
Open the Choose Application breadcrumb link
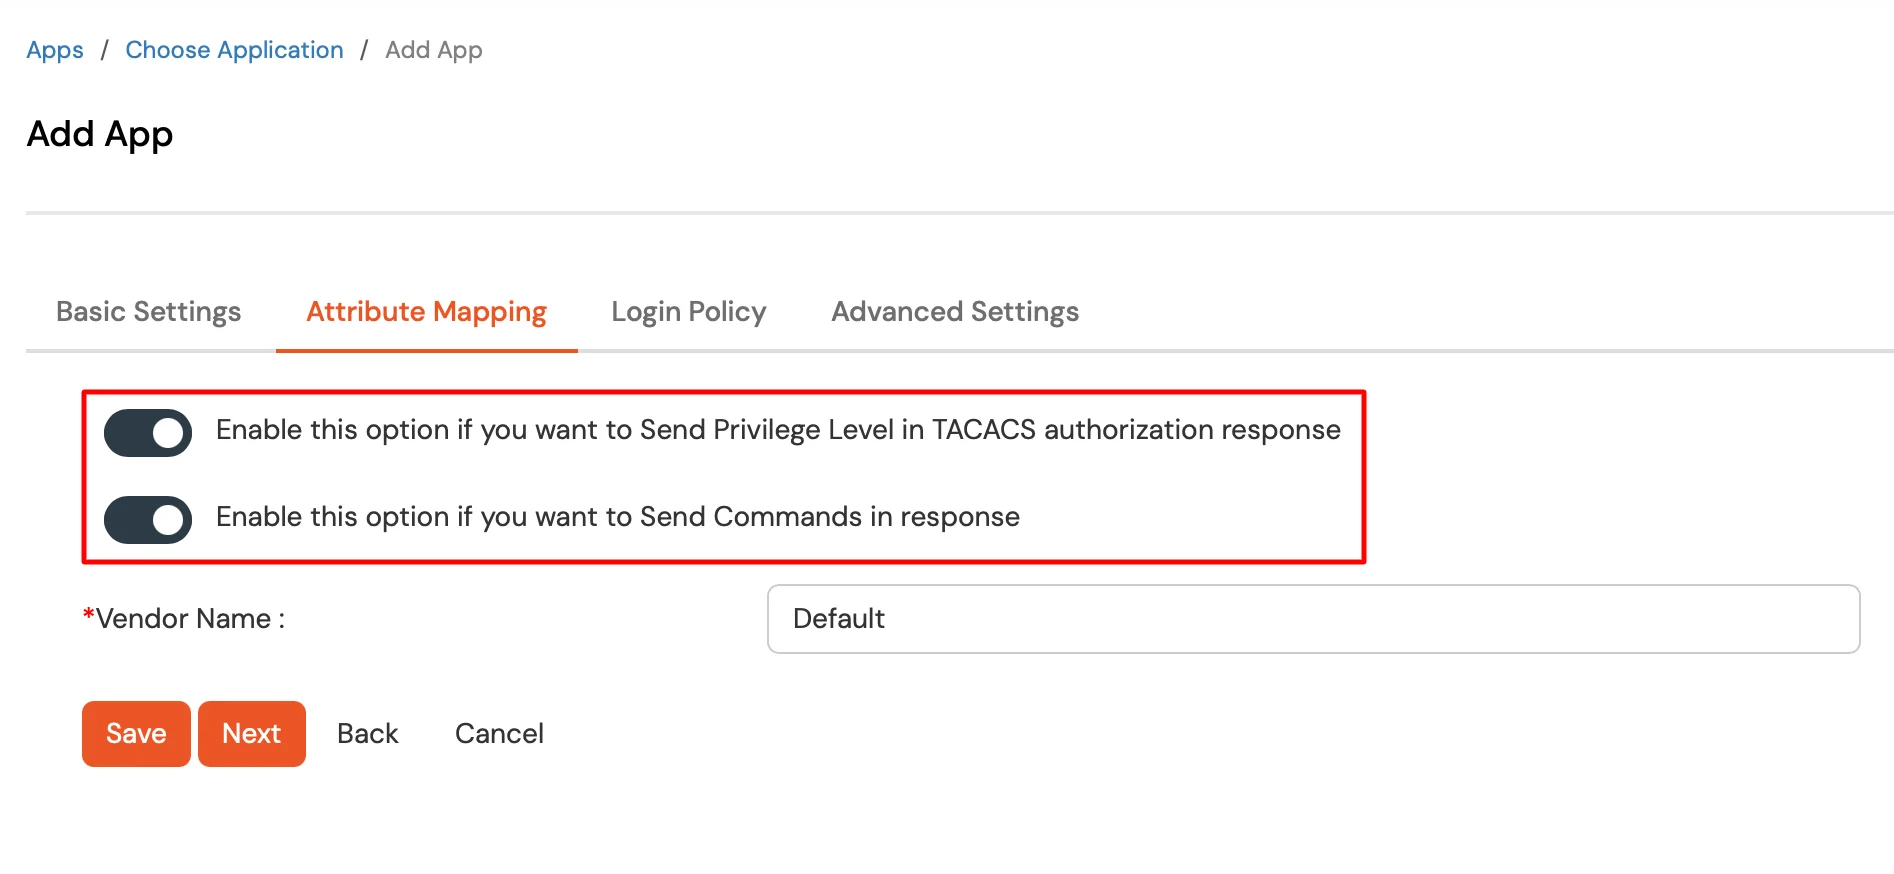point(234,50)
